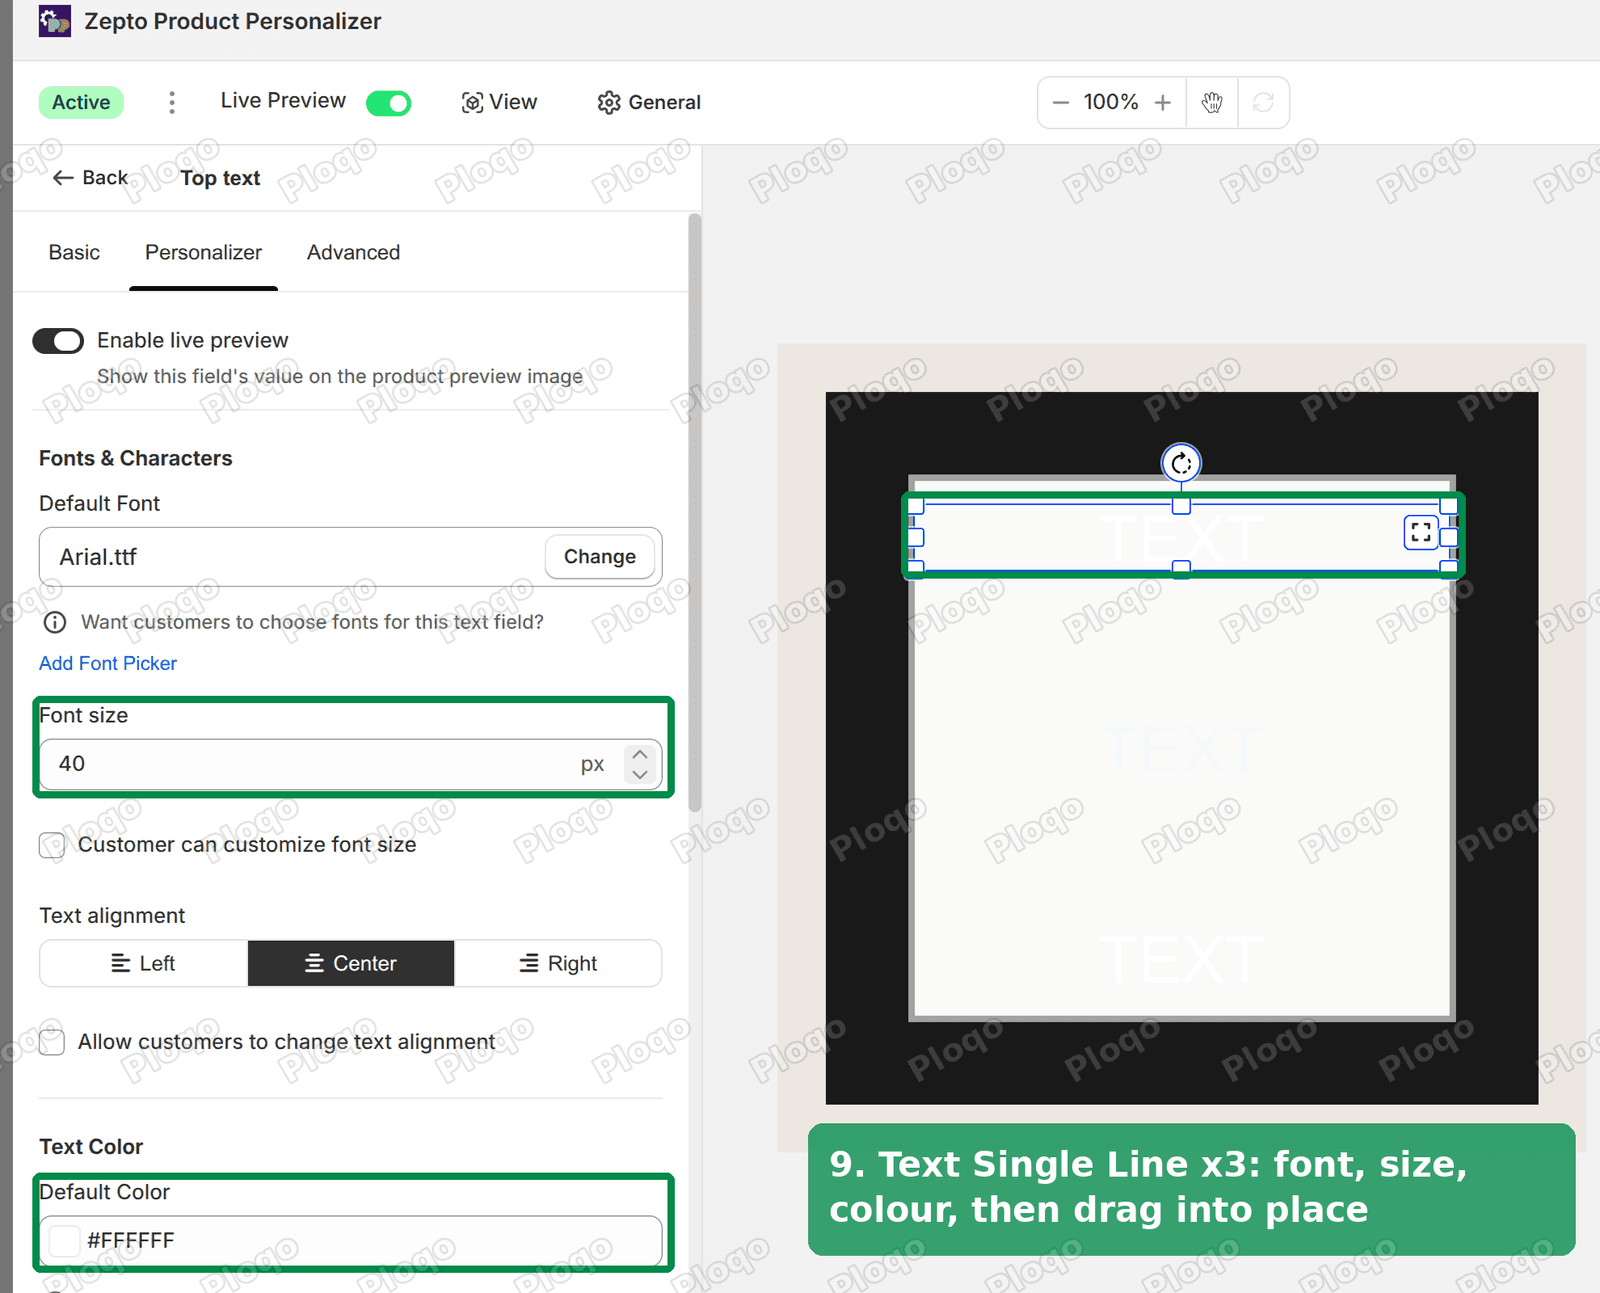This screenshot has height=1293, width=1600.
Task: Increase font size with the up stepper arrow
Action: click(640, 754)
